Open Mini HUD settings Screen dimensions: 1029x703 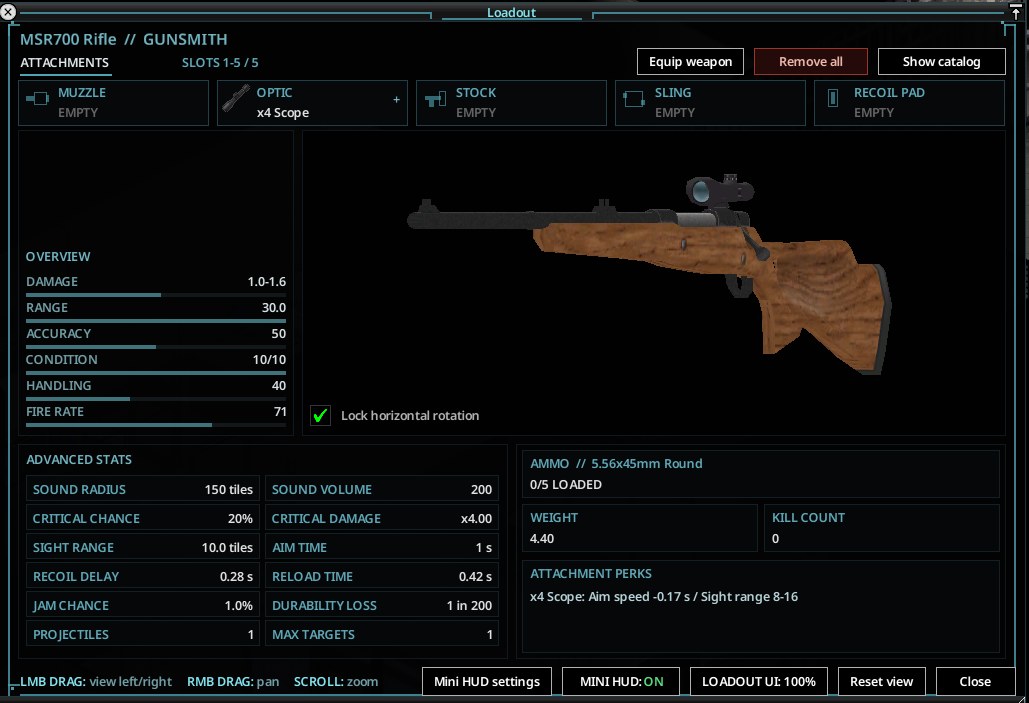pos(487,681)
